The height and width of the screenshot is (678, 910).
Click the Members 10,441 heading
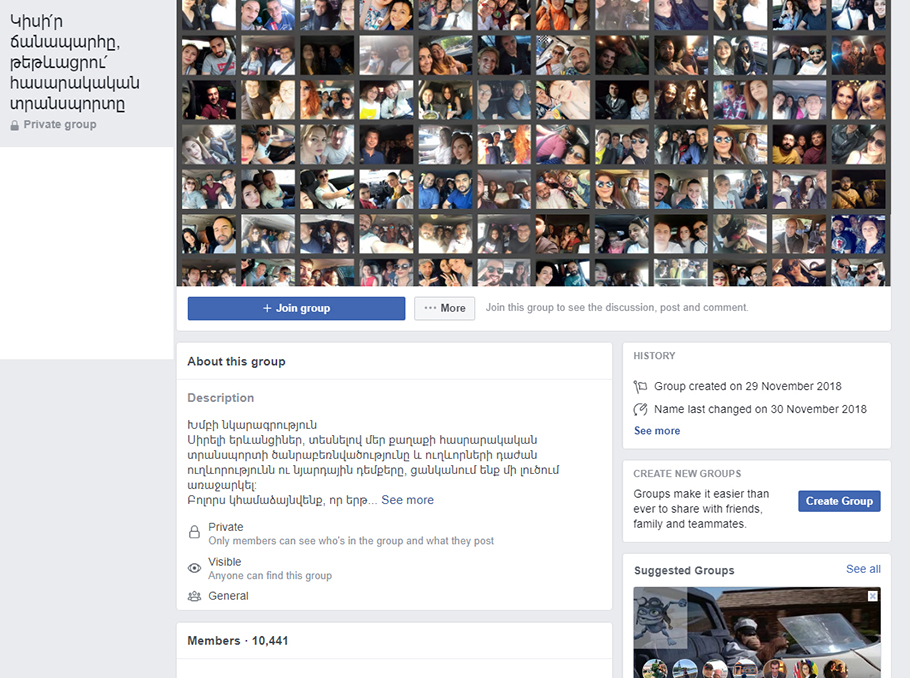(x=237, y=641)
